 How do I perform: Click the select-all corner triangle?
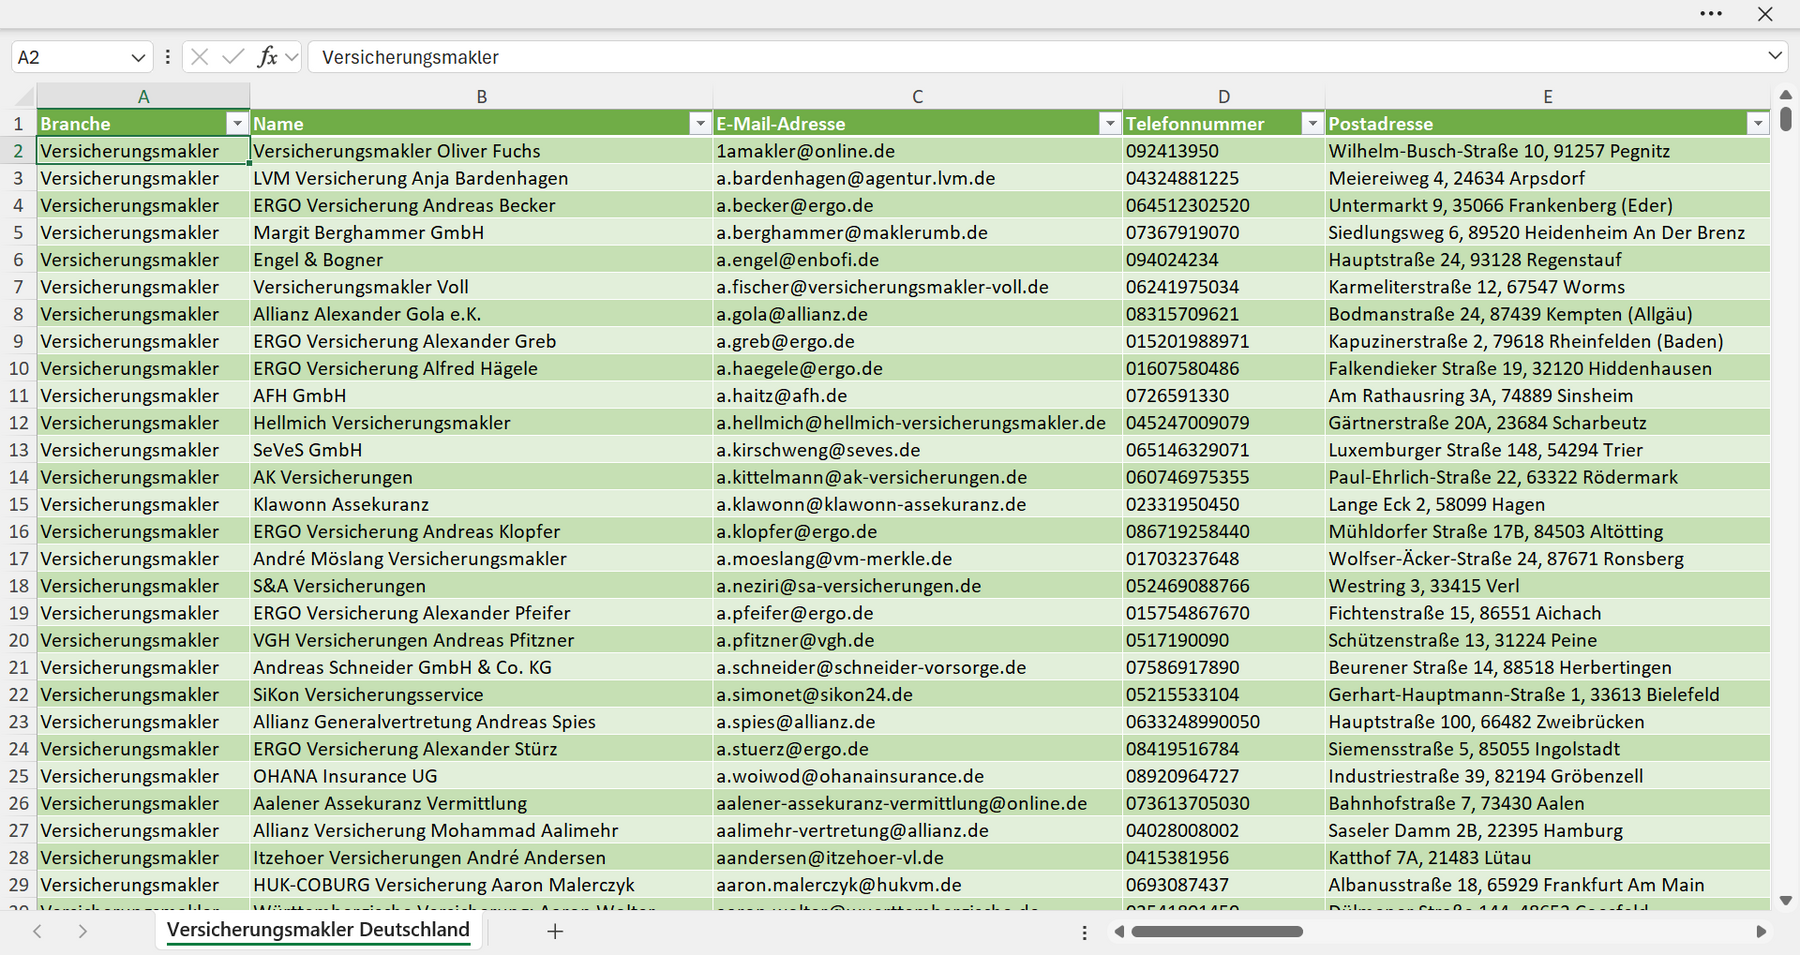click(x=21, y=97)
